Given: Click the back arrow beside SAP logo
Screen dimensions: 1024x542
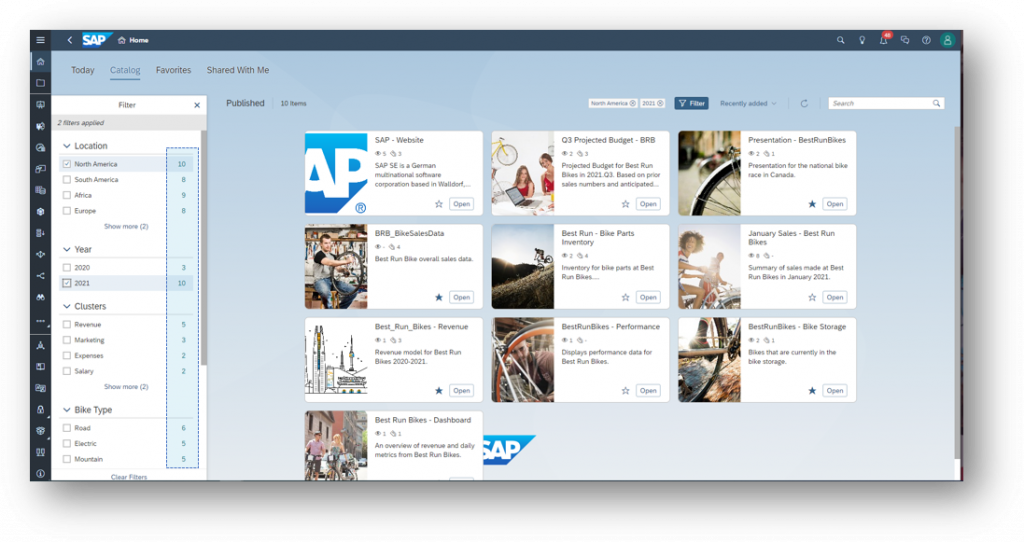Looking at the screenshot, I should pyautogui.click(x=70, y=40).
